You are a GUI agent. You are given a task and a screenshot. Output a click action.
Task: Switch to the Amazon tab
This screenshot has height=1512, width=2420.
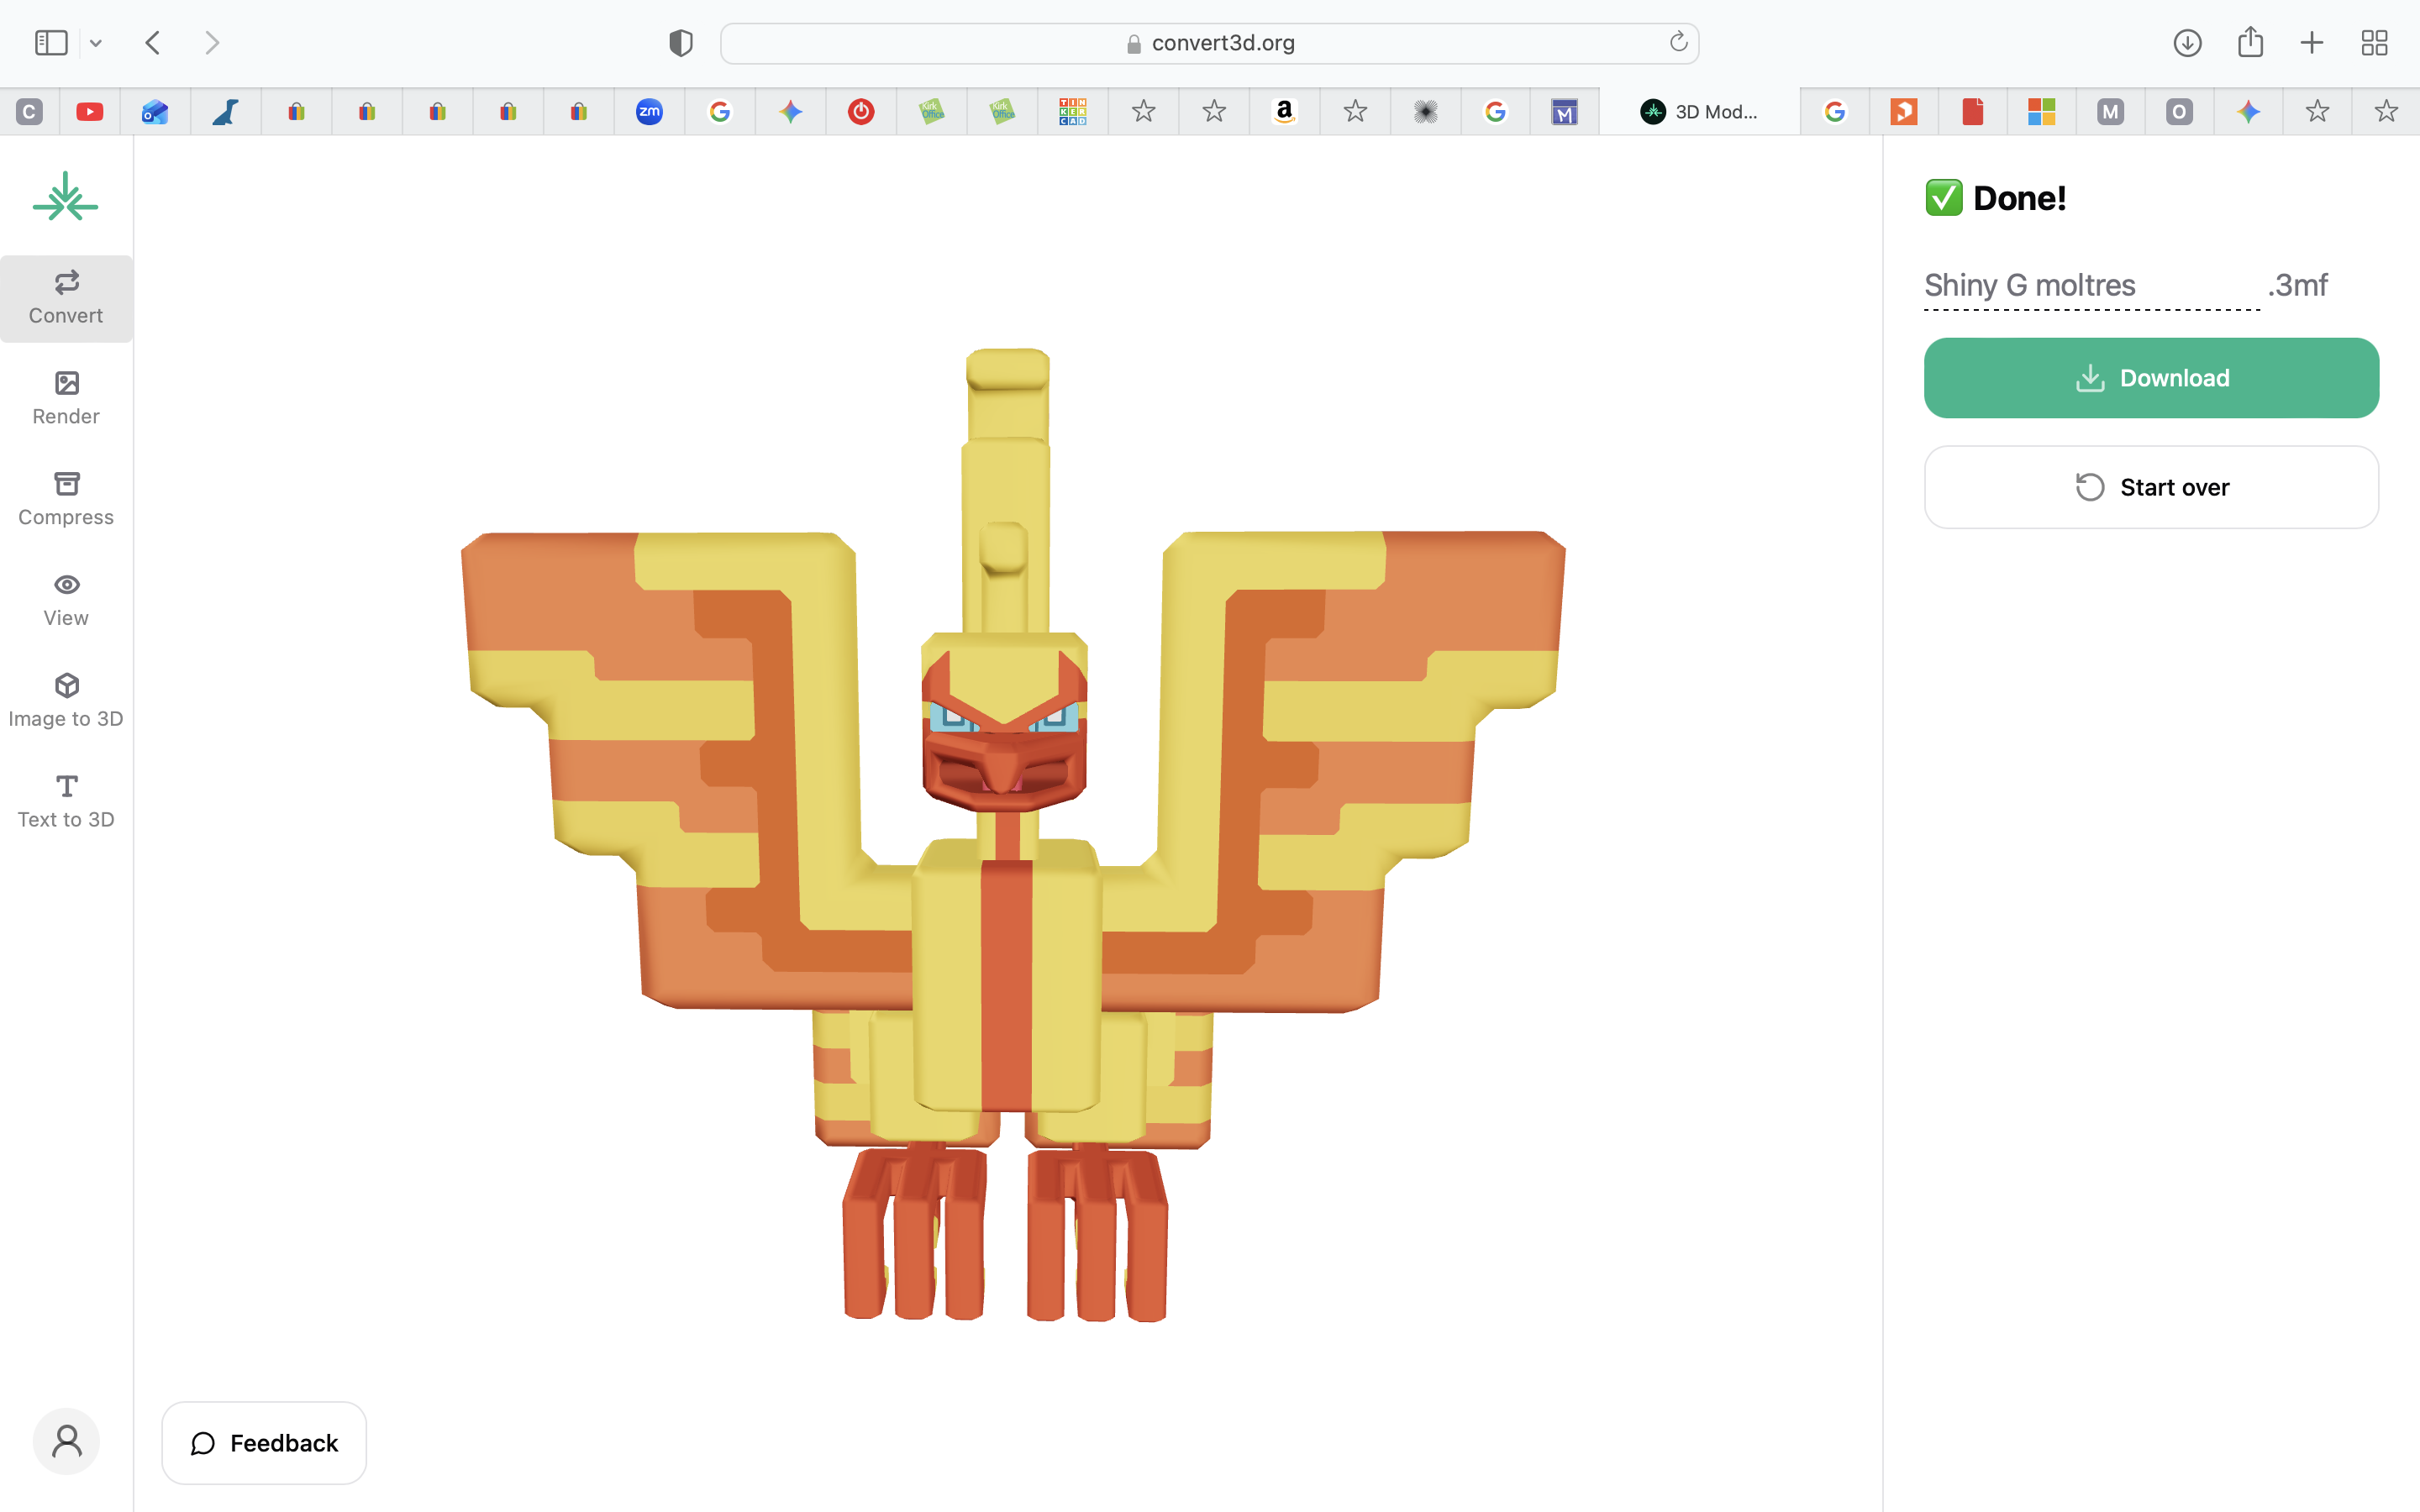1284,112
